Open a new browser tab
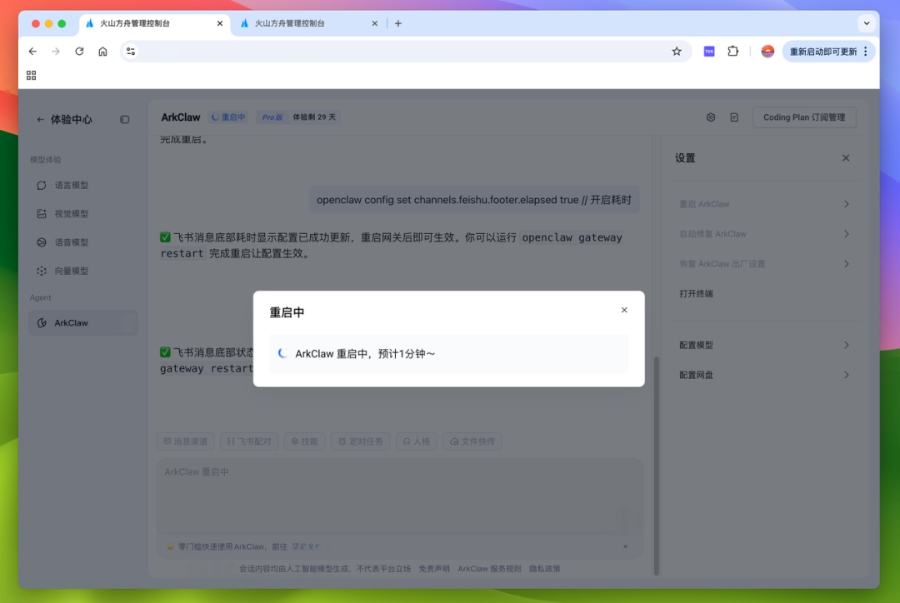The width and height of the screenshot is (900, 603). (398, 24)
